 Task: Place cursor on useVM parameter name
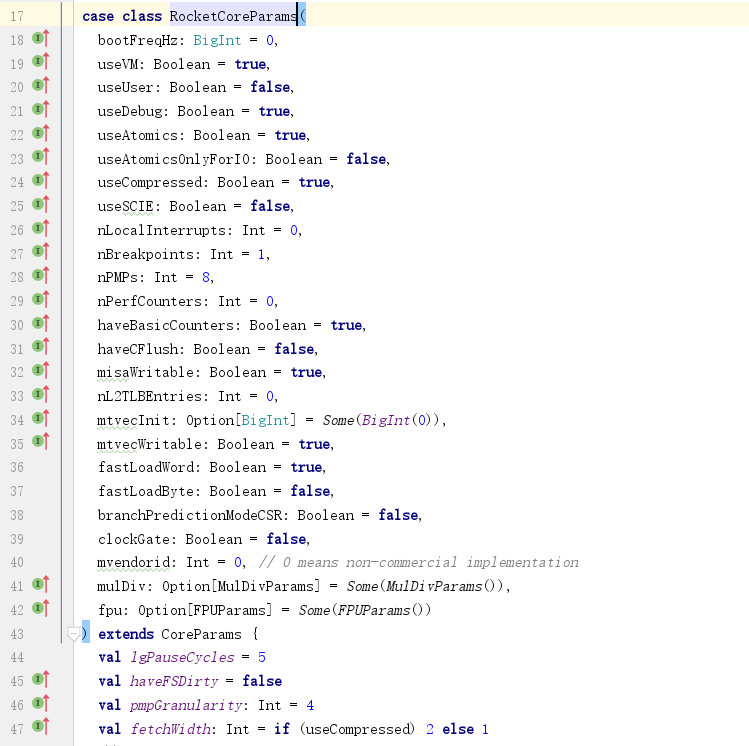click(117, 64)
